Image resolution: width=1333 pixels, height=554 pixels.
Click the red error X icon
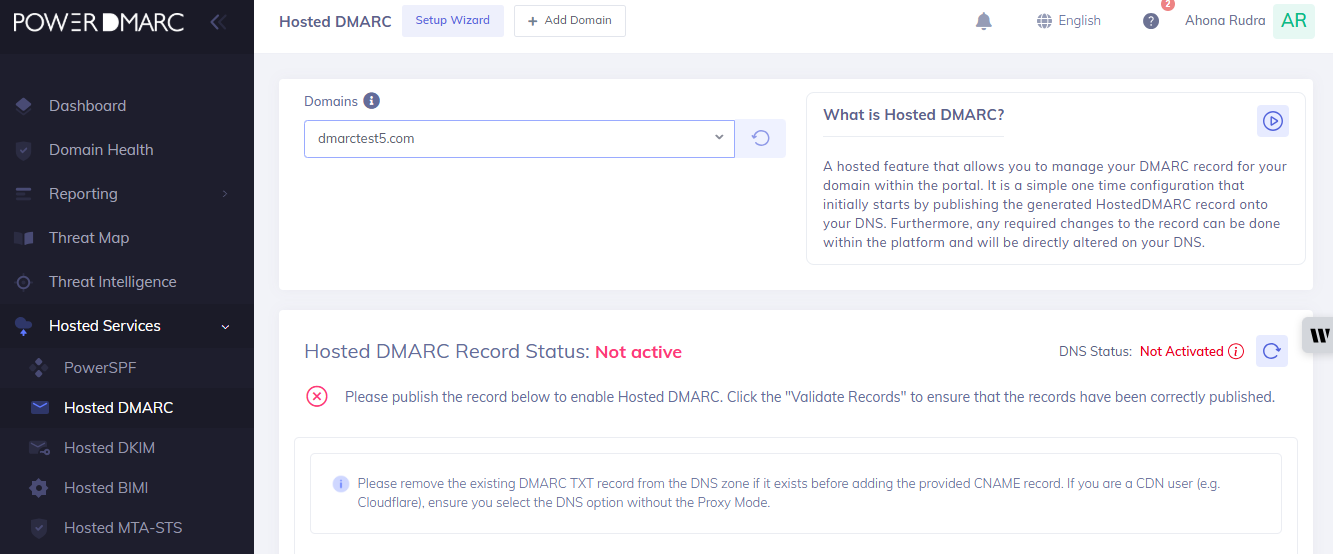point(317,397)
